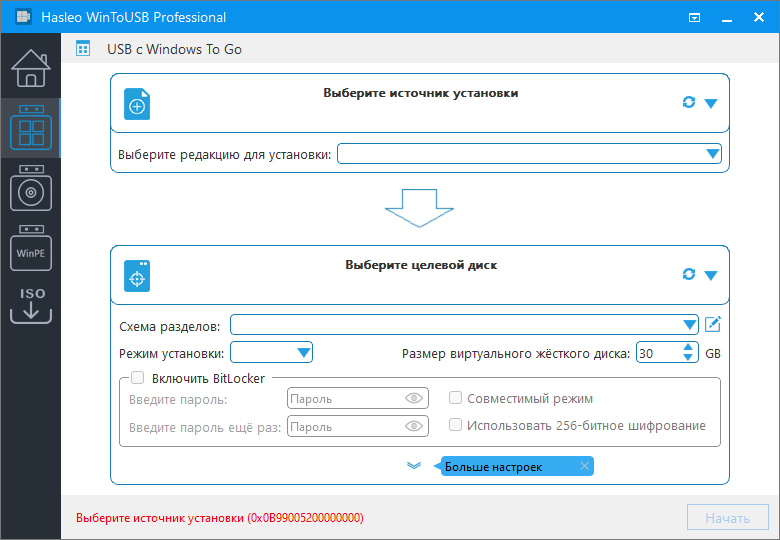
Task: Enable the BitLocker checkbox
Action: pos(138,378)
